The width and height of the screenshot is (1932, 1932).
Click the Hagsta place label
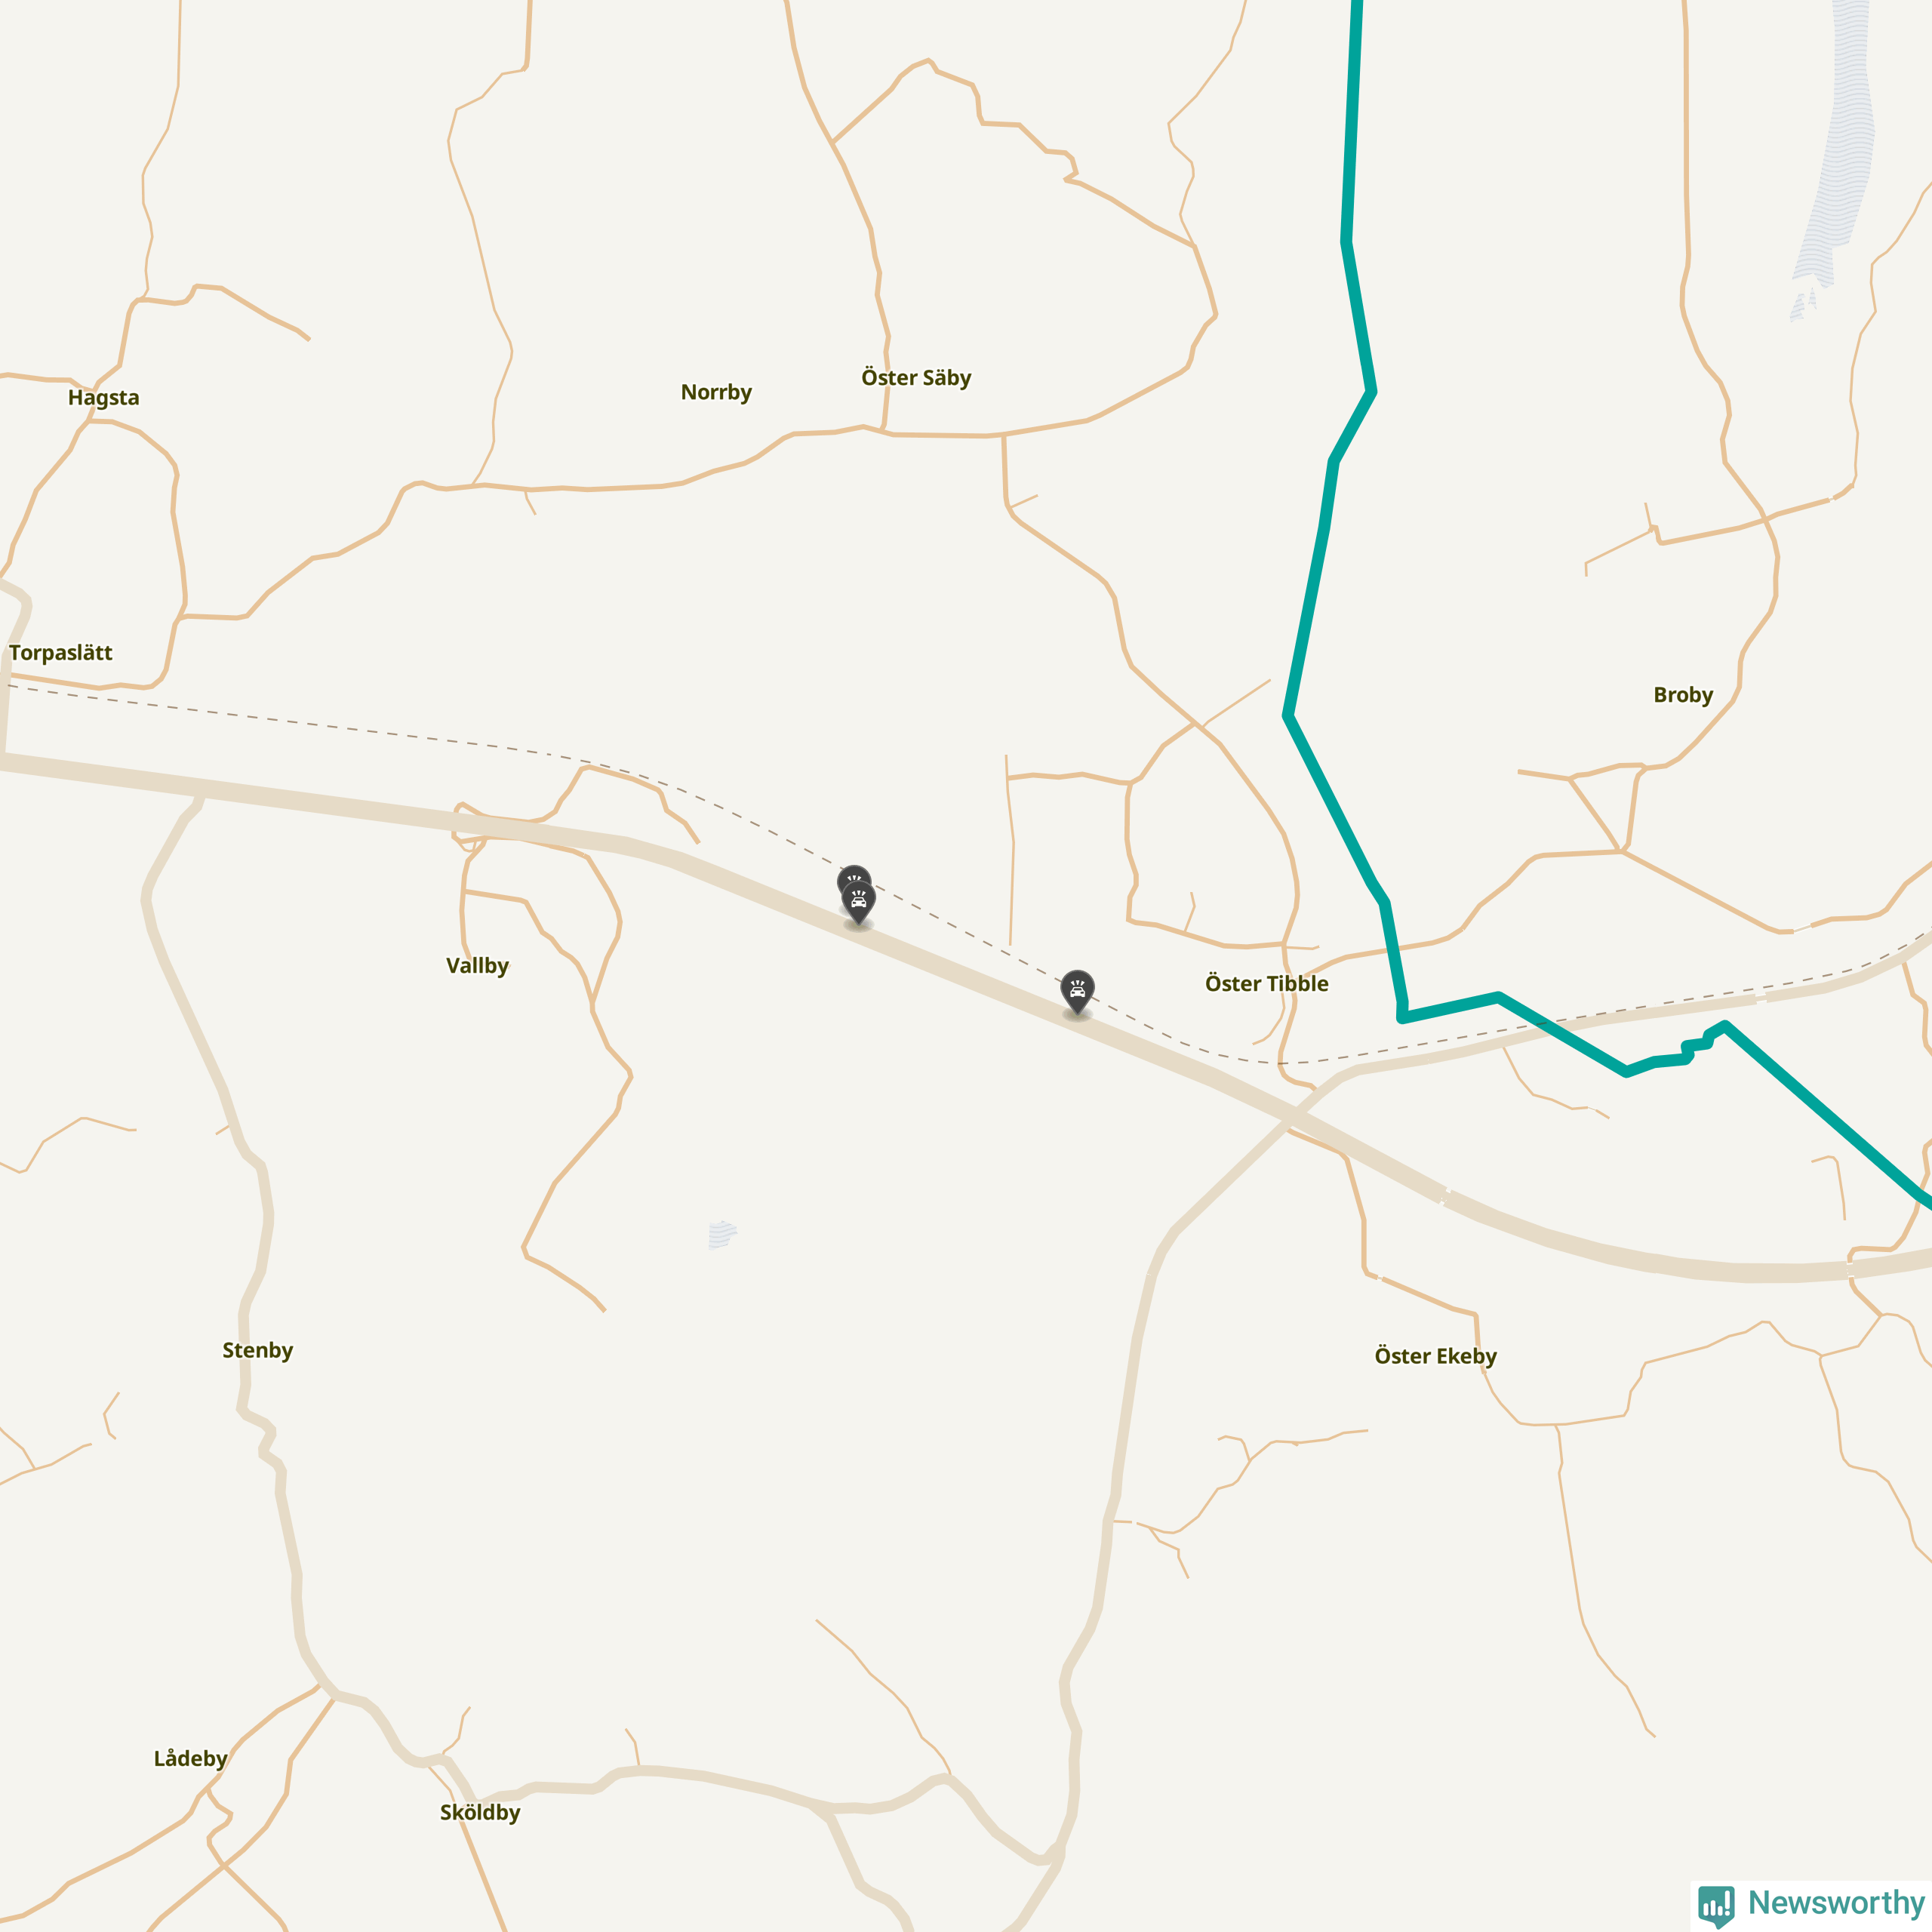pyautogui.click(x=104, y=398)
